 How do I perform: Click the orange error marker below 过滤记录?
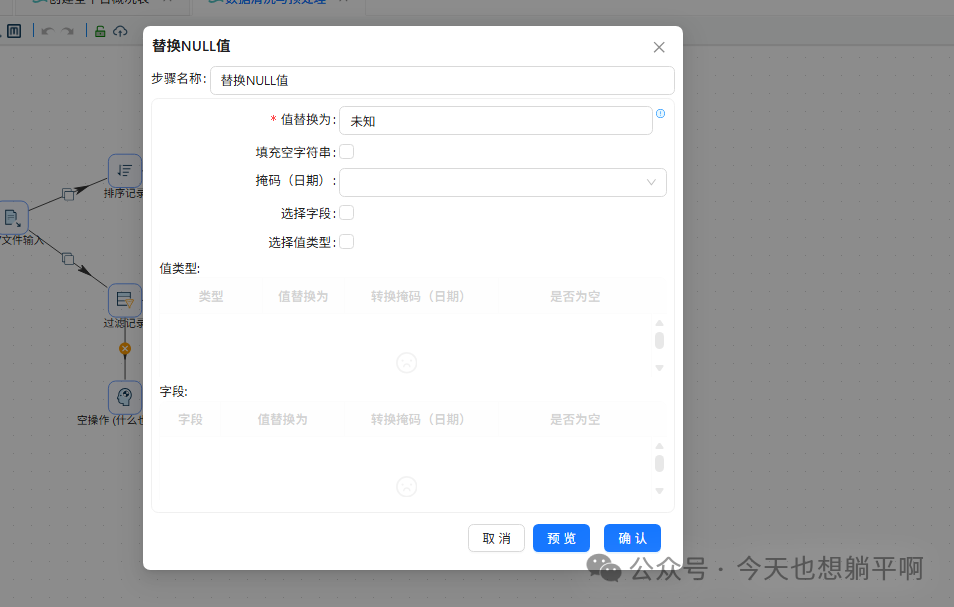[x=125, y=349]
